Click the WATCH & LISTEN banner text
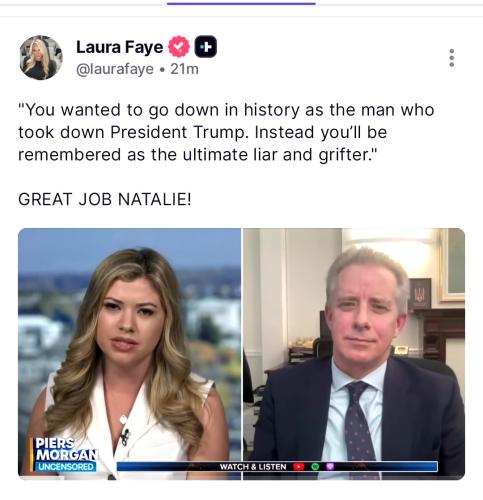Image resolution: width=483 pixels, height=500 pixels. point(253,467)
